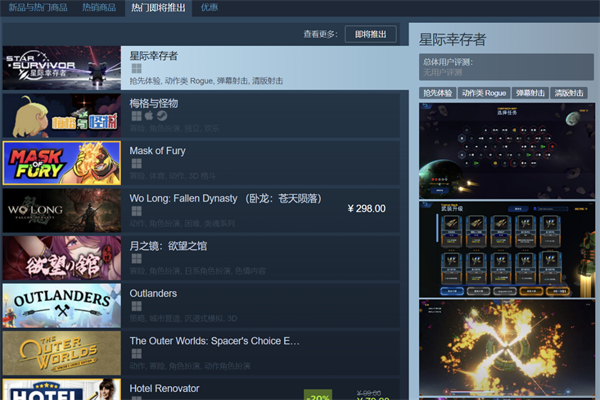Viewport: 600px width, 400px height.
Task: Open the Mask of Fury capsule image
Action: coord(62,163)
